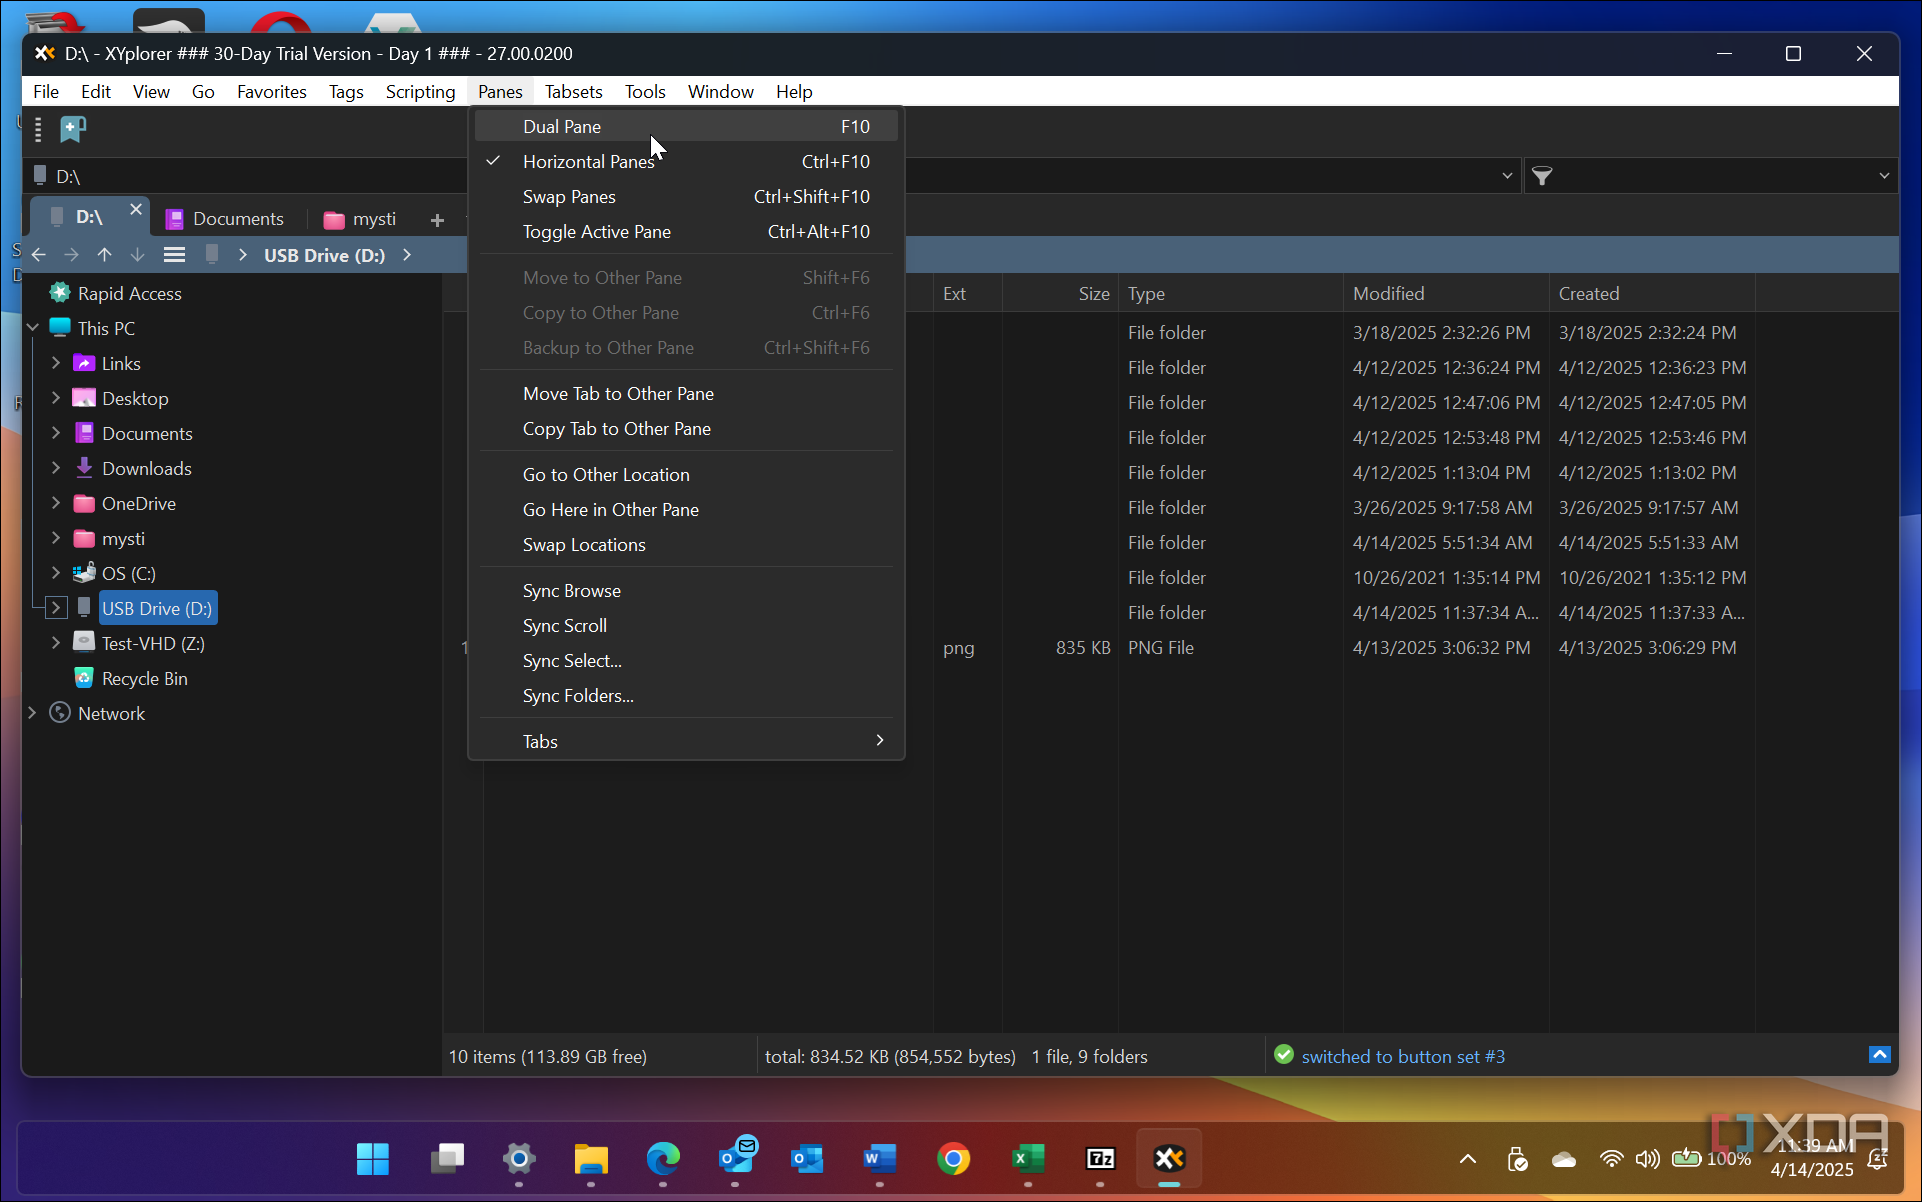The width and height of the screenshot is (1922, 1202).
Task: Click USB Drive (D:) breadcrumb segment
Action: point(324,255)
